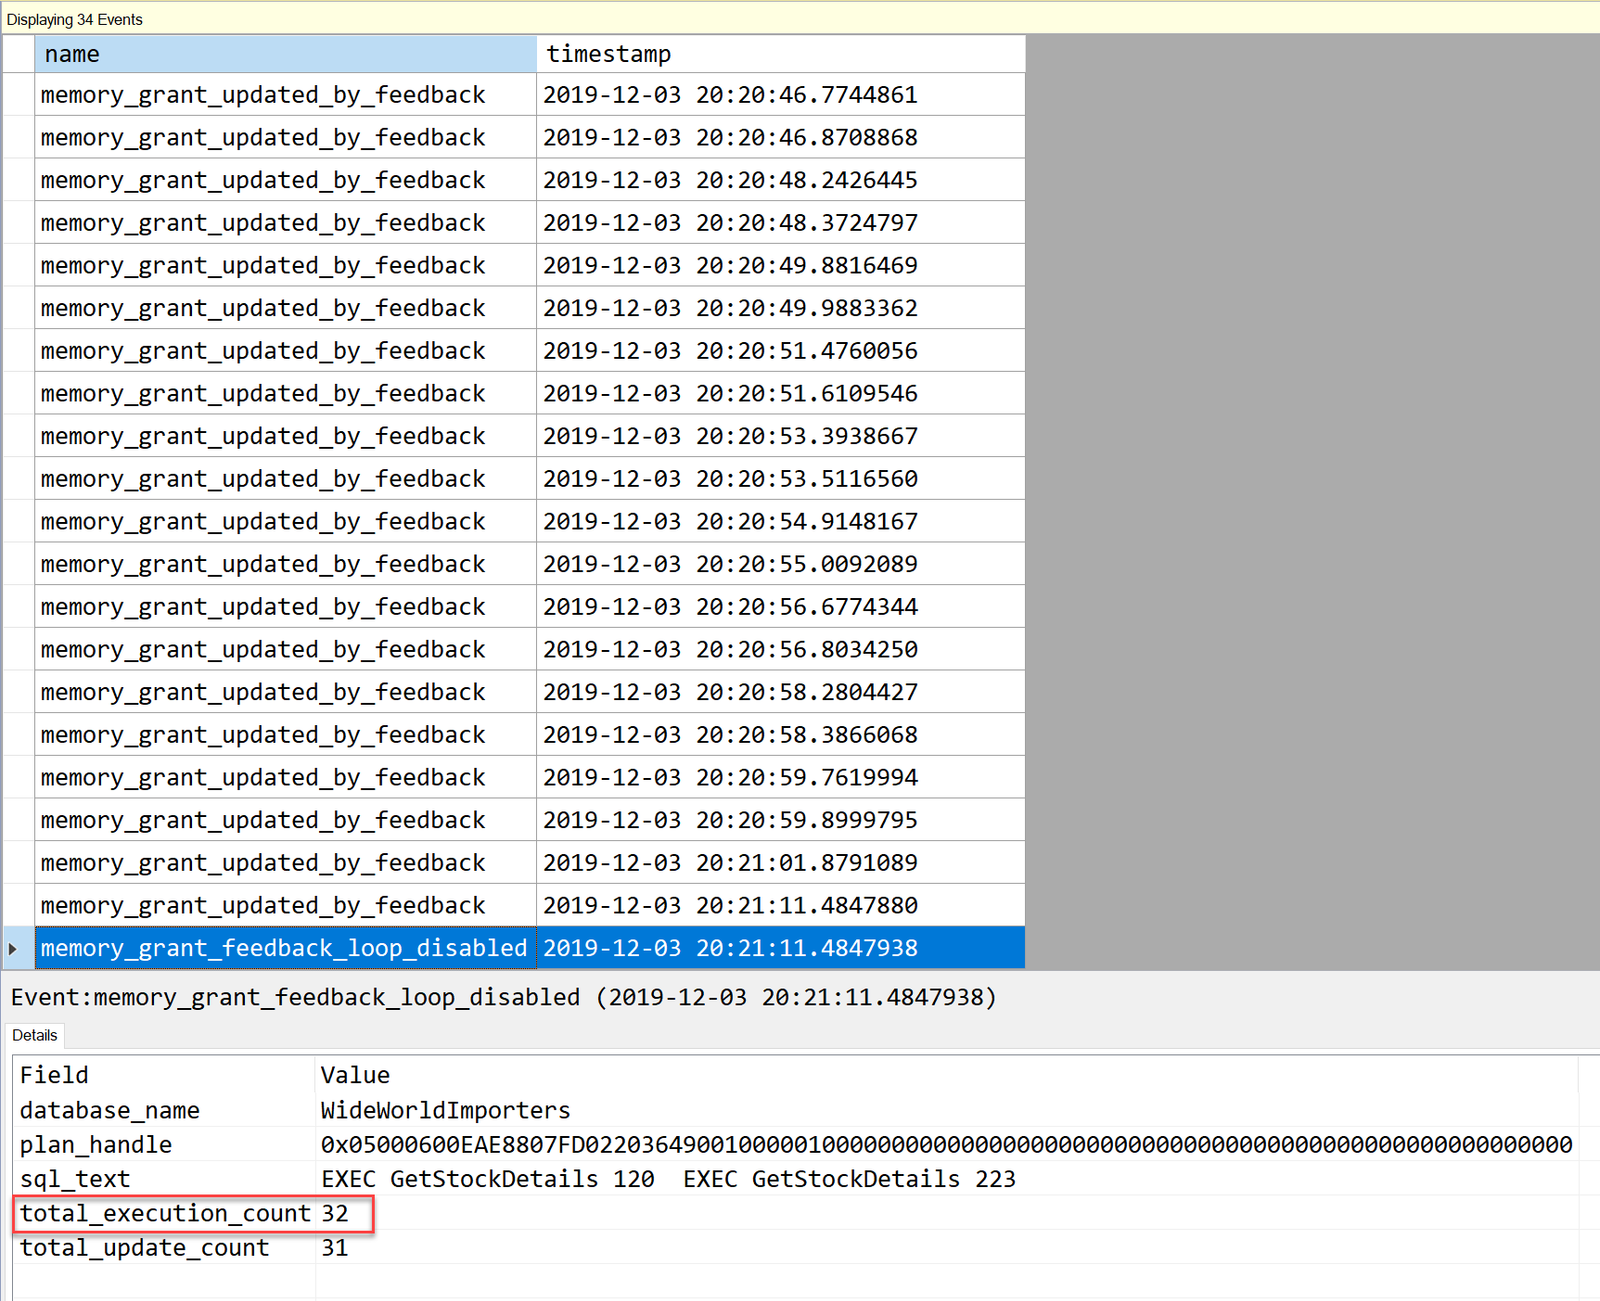Select event row timestamped 20:20:46.8708868
1600x1301 pixels.
(x=514, y=137)
